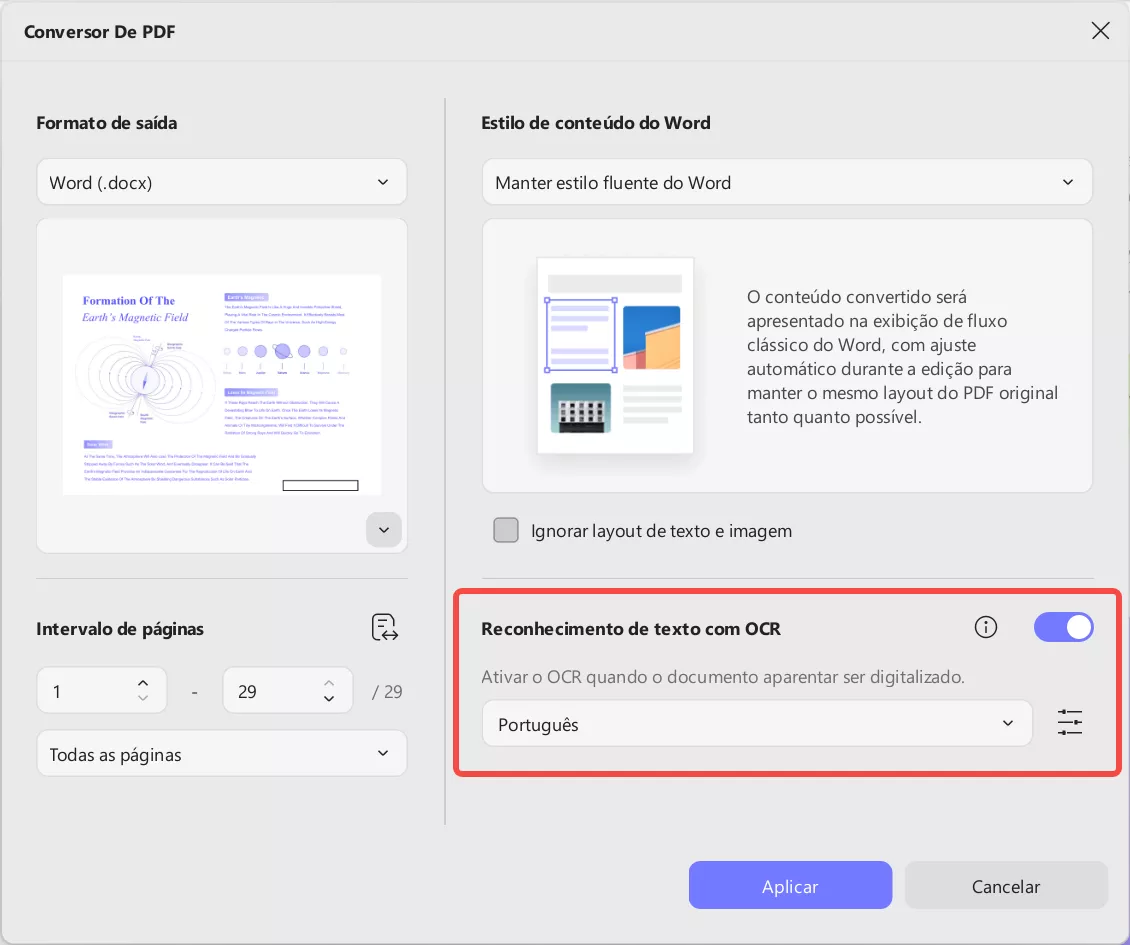This screenshot has width=1130, height=945.
Task: Click the Aplicar button
Action: pyautogui.click(x=790, y=885)
